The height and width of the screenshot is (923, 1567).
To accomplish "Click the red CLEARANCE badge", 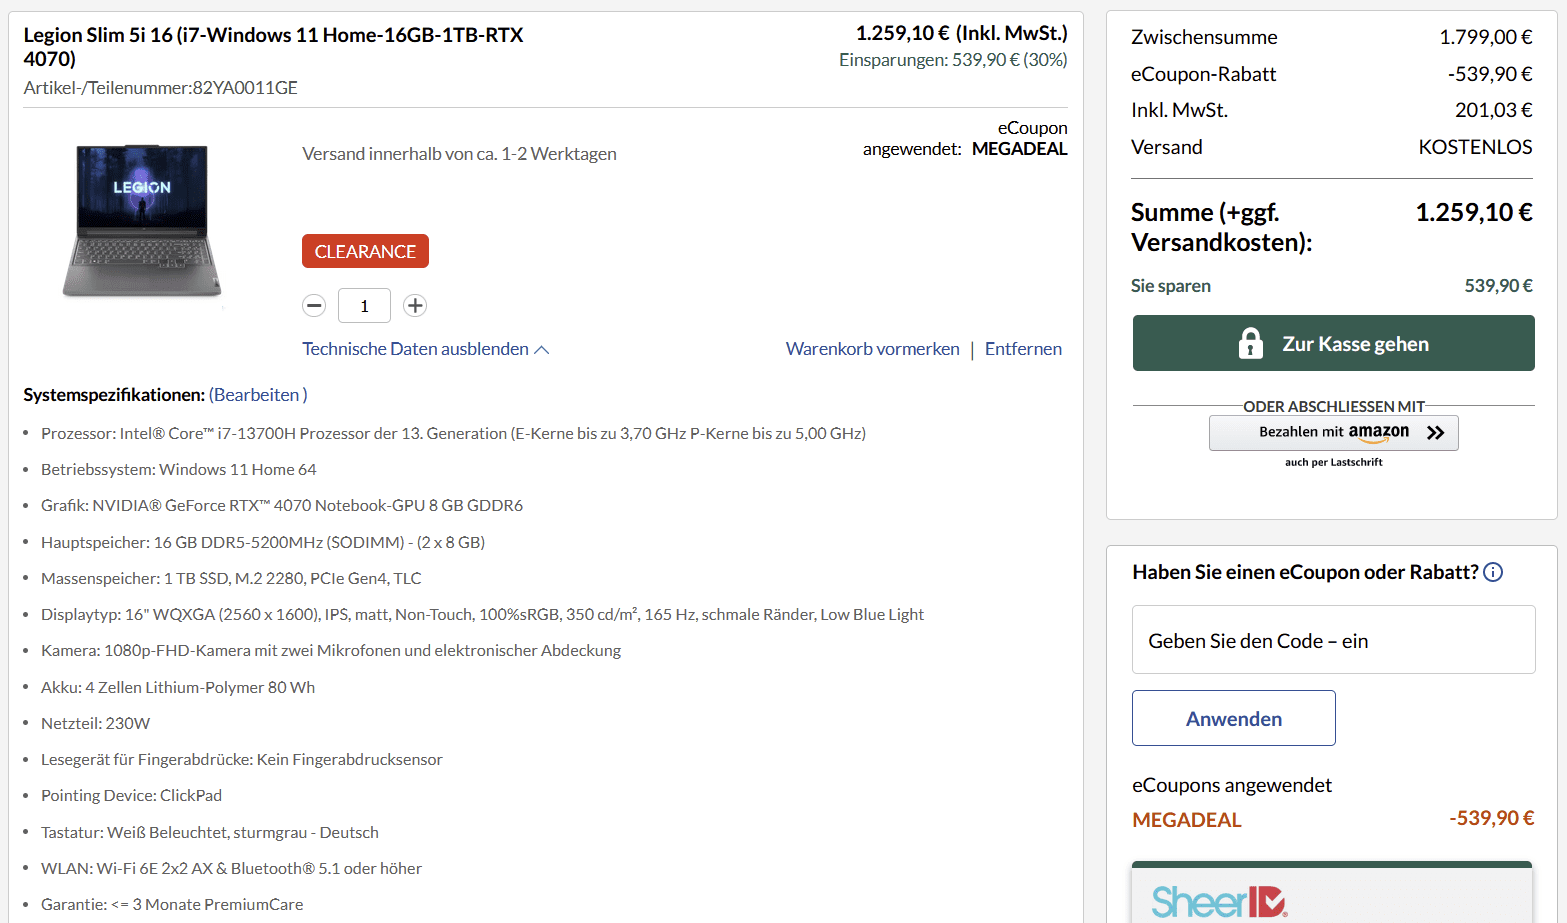I will click(365, 251).
